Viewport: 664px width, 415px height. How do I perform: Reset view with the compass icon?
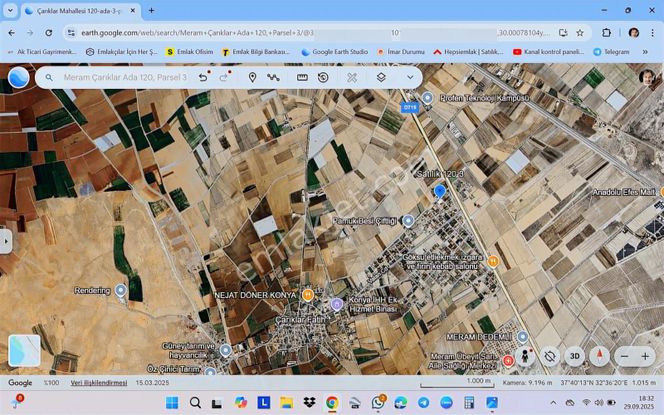[599, 356]
